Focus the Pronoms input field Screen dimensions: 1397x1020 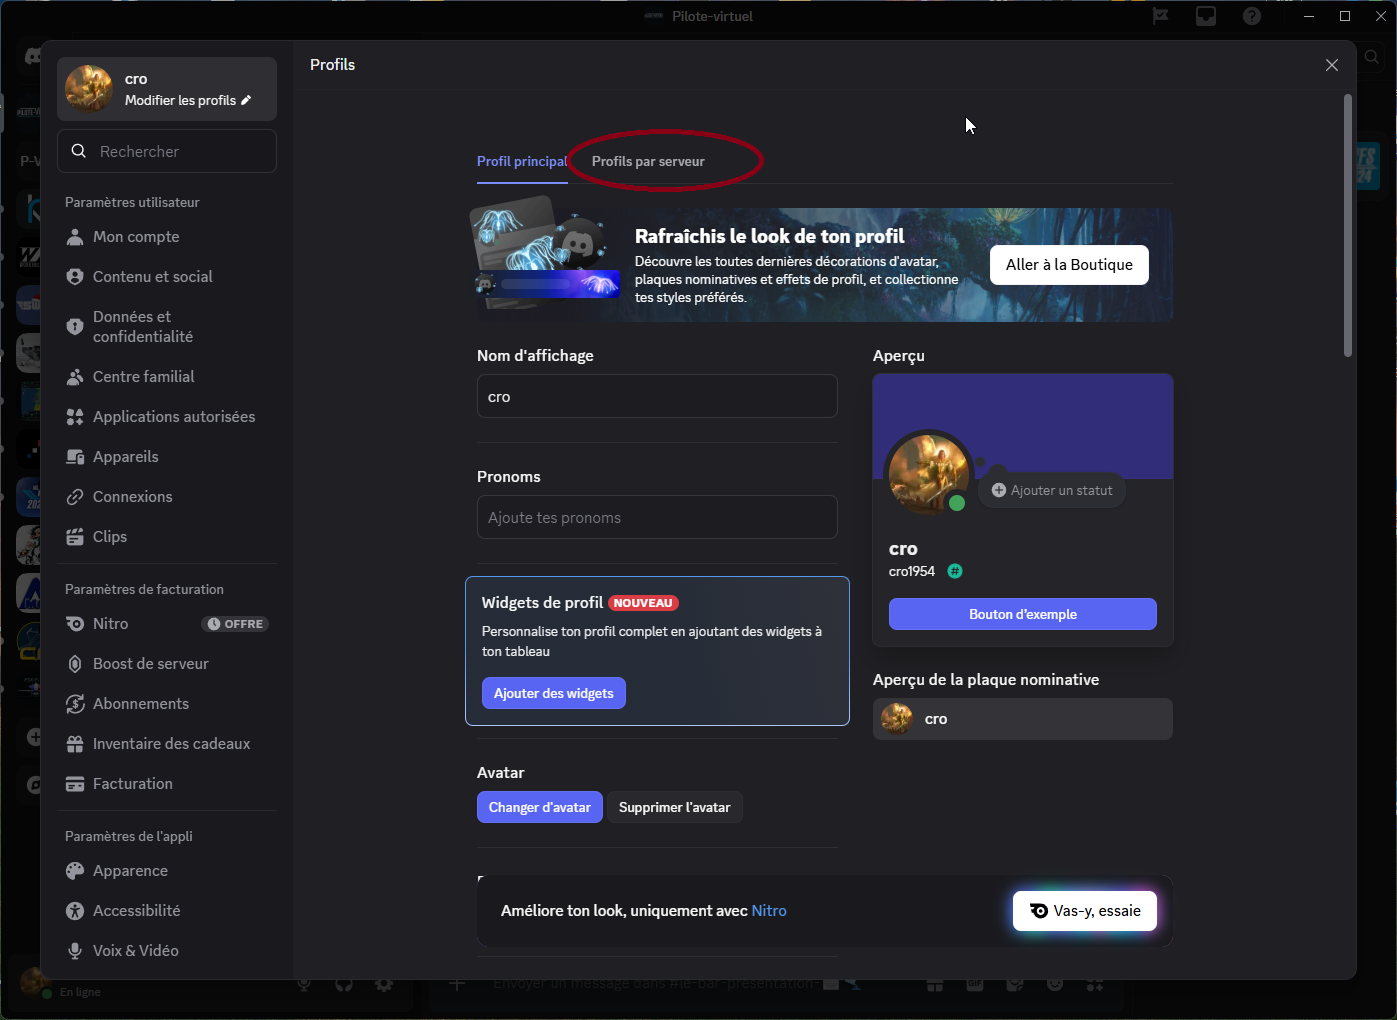click(657, 518)
